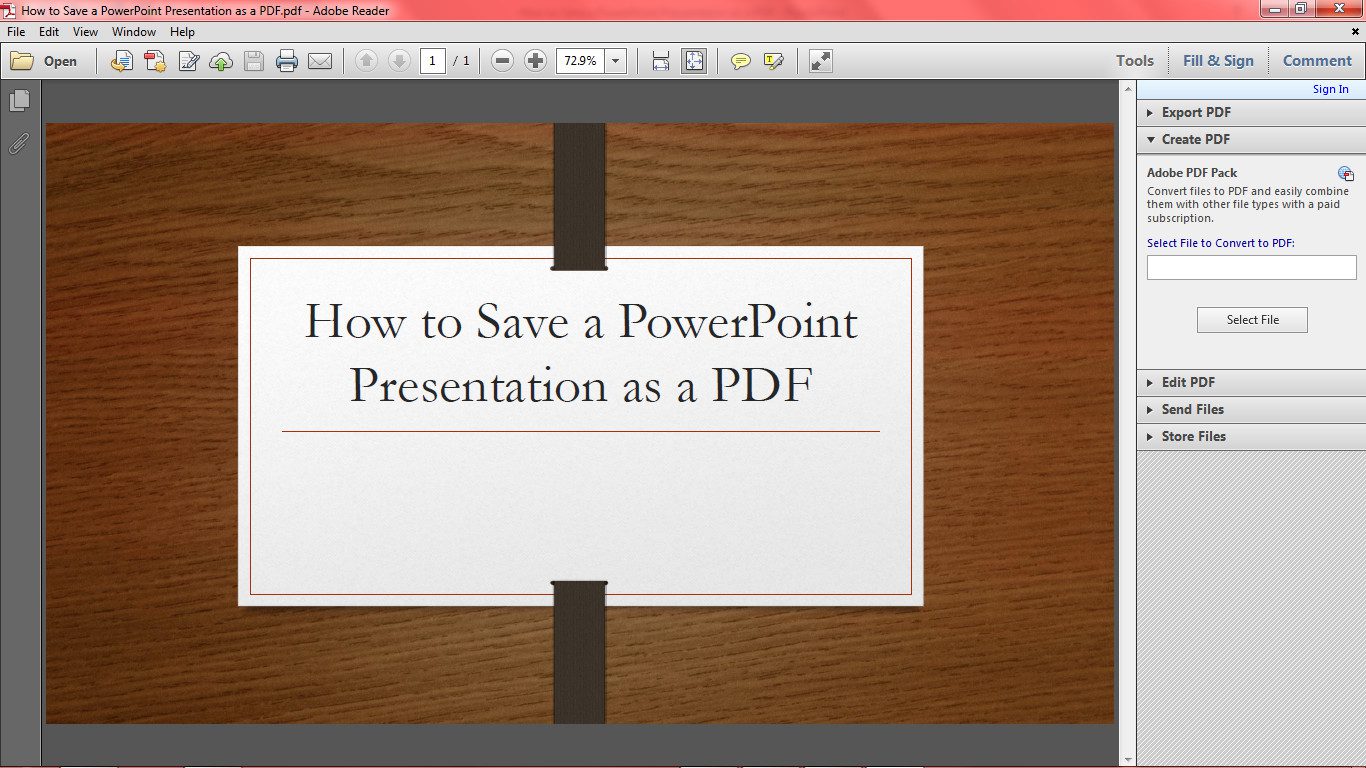Expand the Store Files section

coord(1251,436)
